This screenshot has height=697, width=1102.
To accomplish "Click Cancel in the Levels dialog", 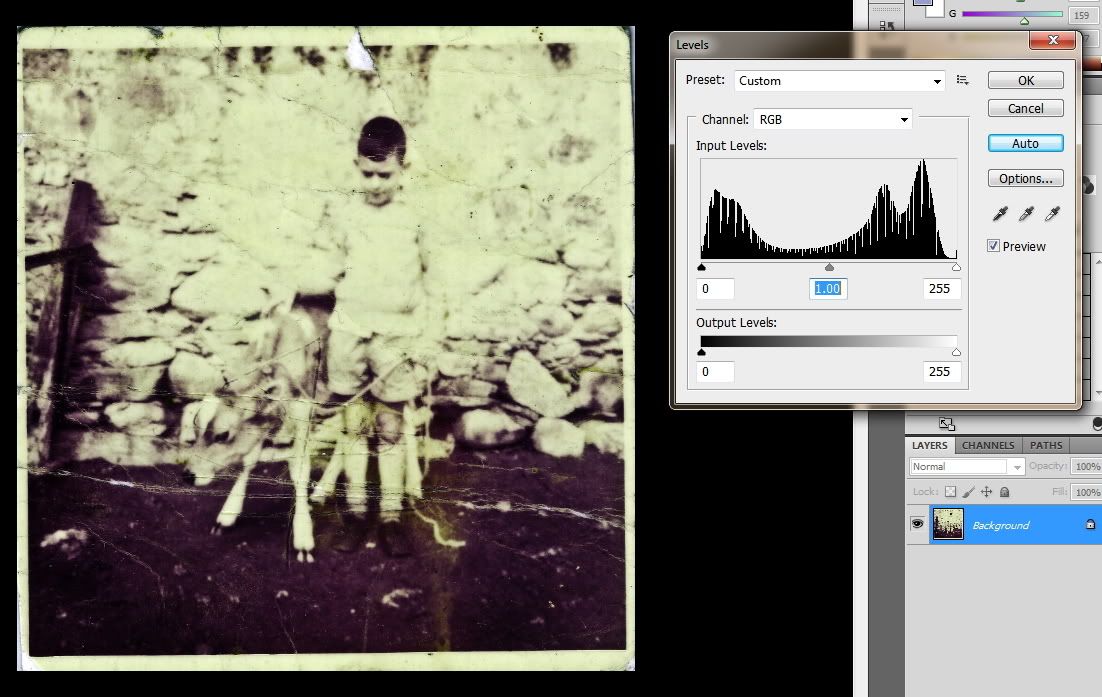I will click(1025, 108).
